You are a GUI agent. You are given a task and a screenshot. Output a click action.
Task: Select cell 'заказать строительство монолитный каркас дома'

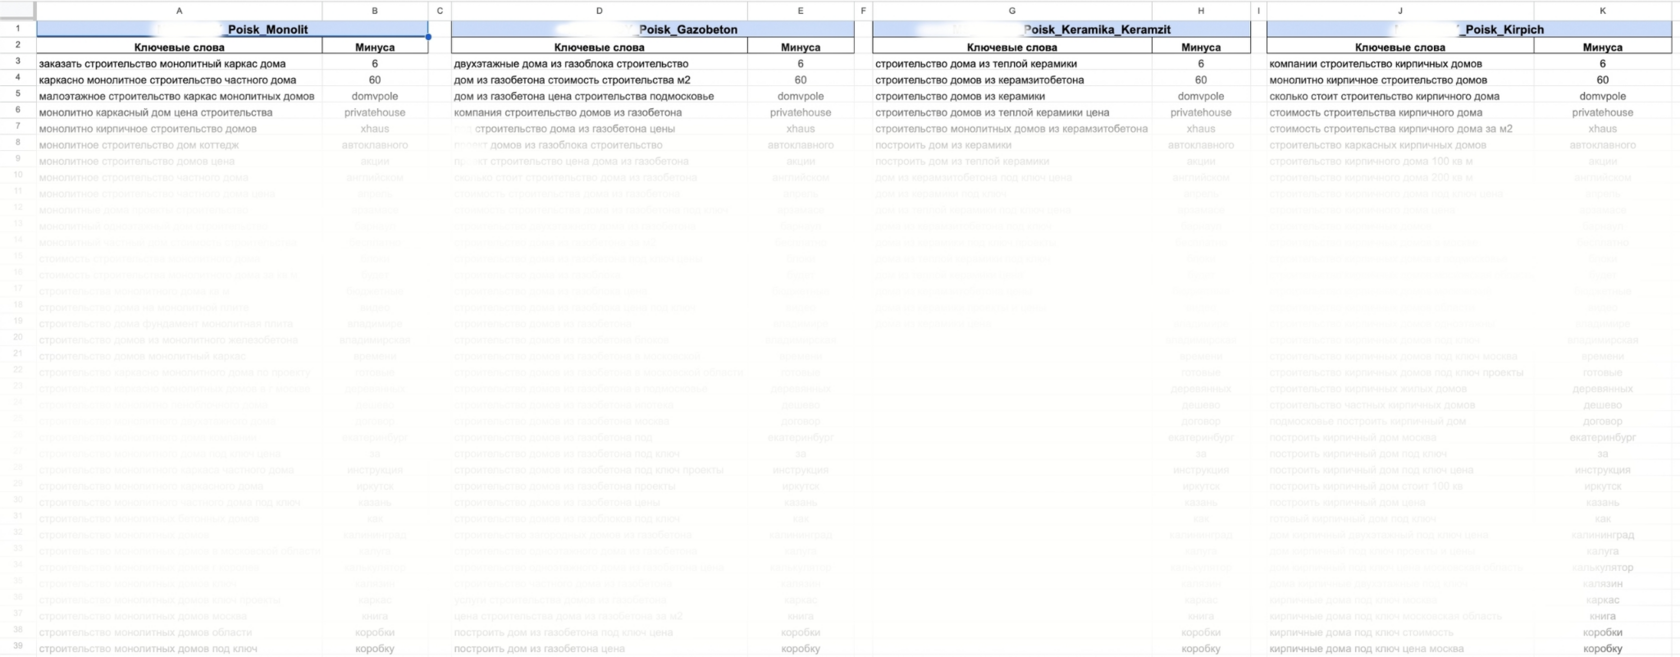179,63
